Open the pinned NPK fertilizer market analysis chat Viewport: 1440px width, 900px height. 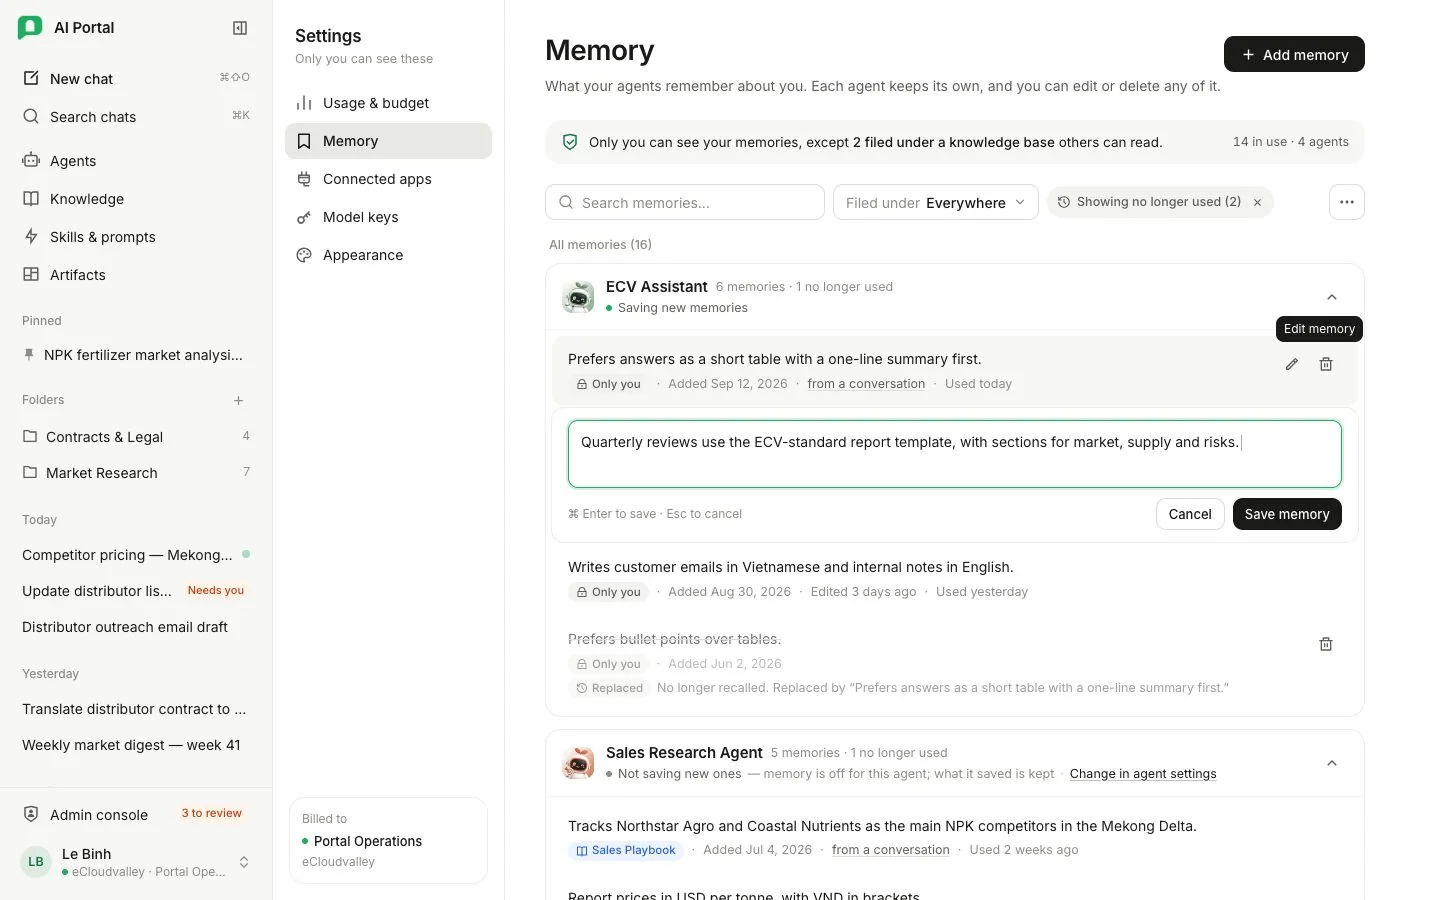[x=136, y=355]
